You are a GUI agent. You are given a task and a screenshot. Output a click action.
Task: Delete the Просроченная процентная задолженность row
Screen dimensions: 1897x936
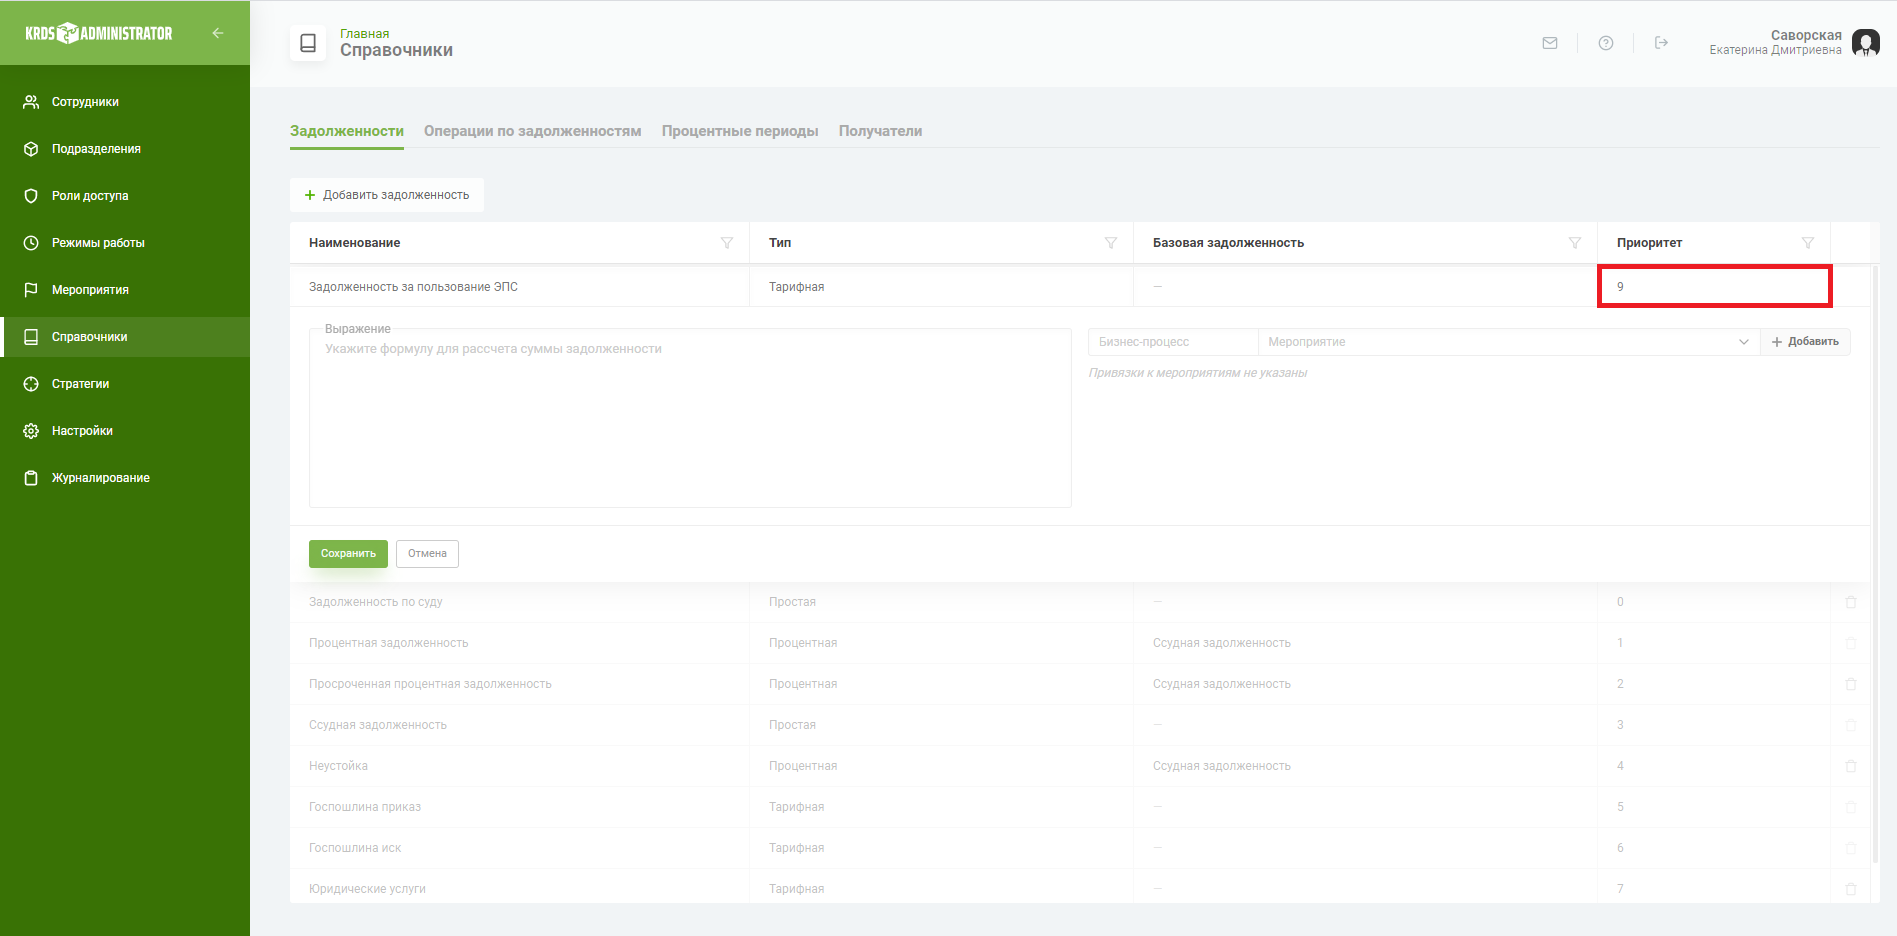(x=1851, y=684)
